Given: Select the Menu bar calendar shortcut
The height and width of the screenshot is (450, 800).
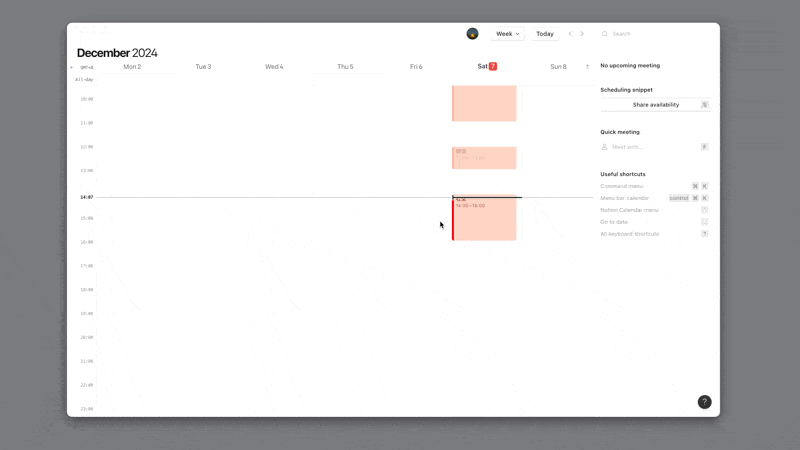Looking at the screenshot, I should click(655, 198).
